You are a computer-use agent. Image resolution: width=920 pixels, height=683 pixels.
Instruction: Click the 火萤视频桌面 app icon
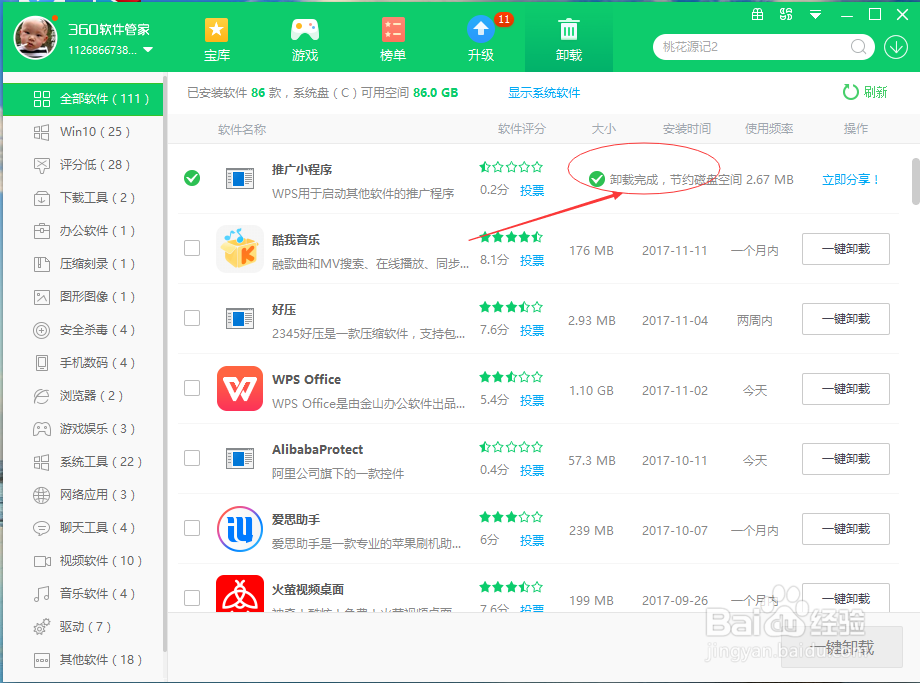point(239,594)
